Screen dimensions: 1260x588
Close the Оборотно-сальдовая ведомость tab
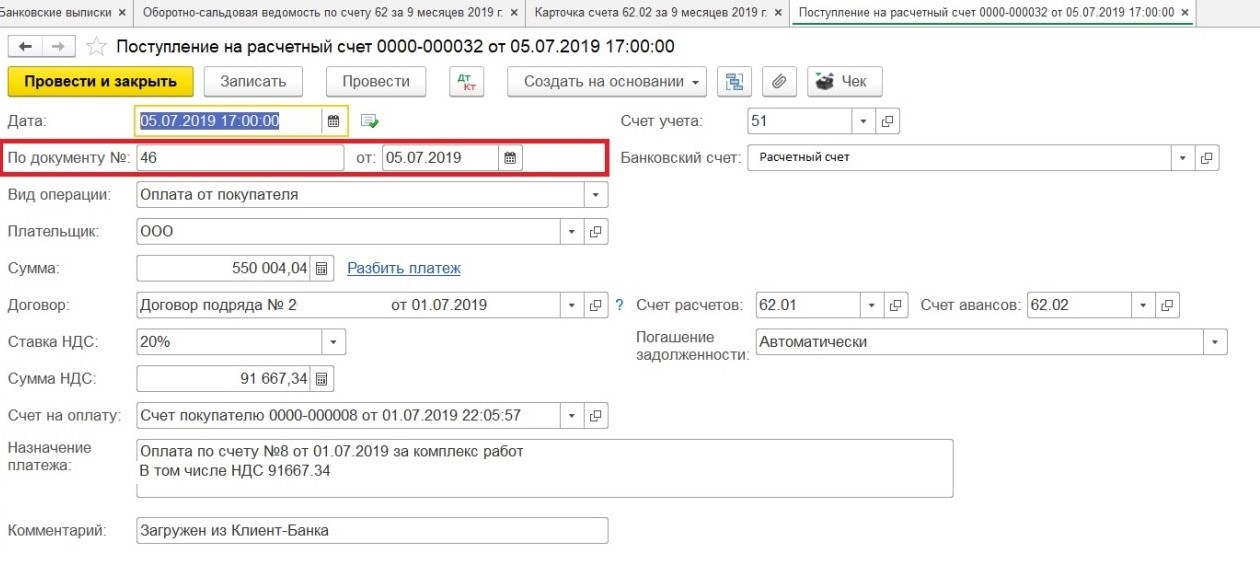click(x=514, y=13)
